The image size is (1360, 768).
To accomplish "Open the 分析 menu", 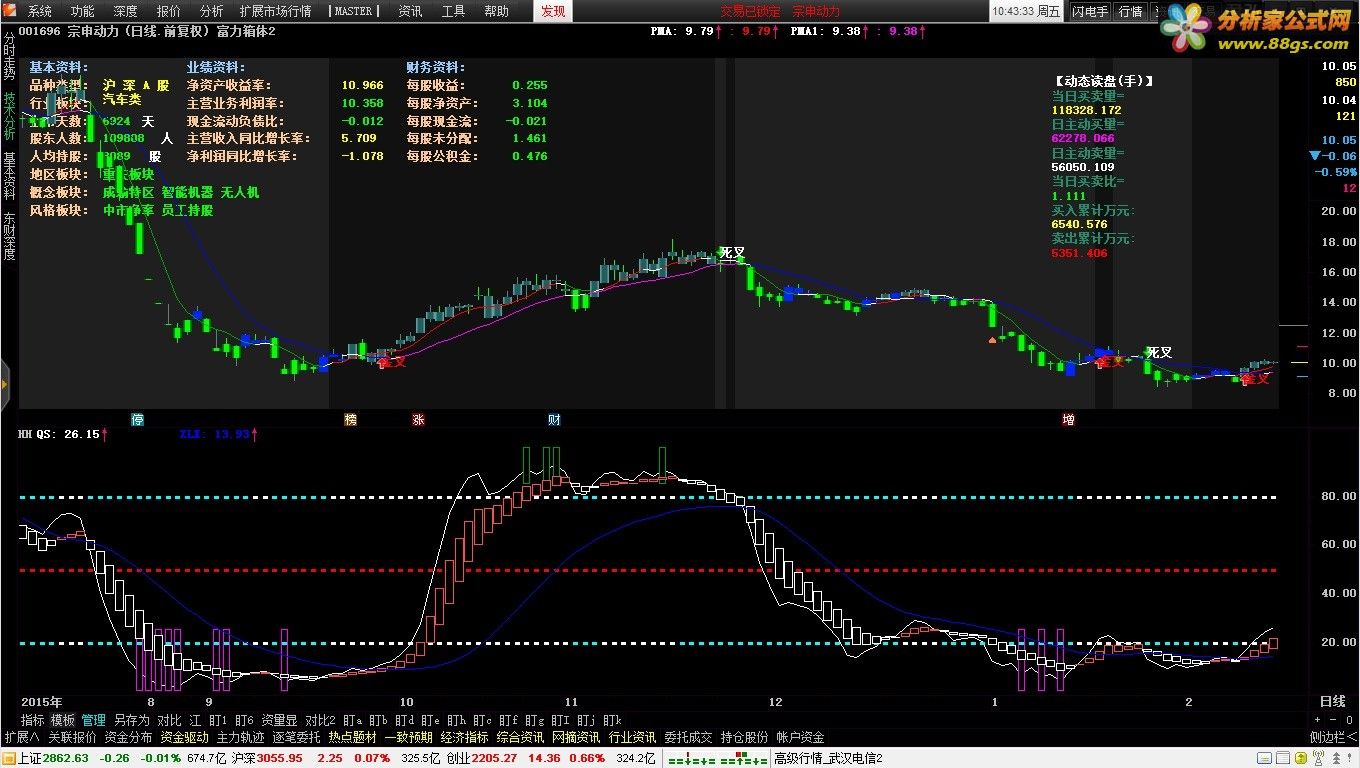I will coord(212,11).
